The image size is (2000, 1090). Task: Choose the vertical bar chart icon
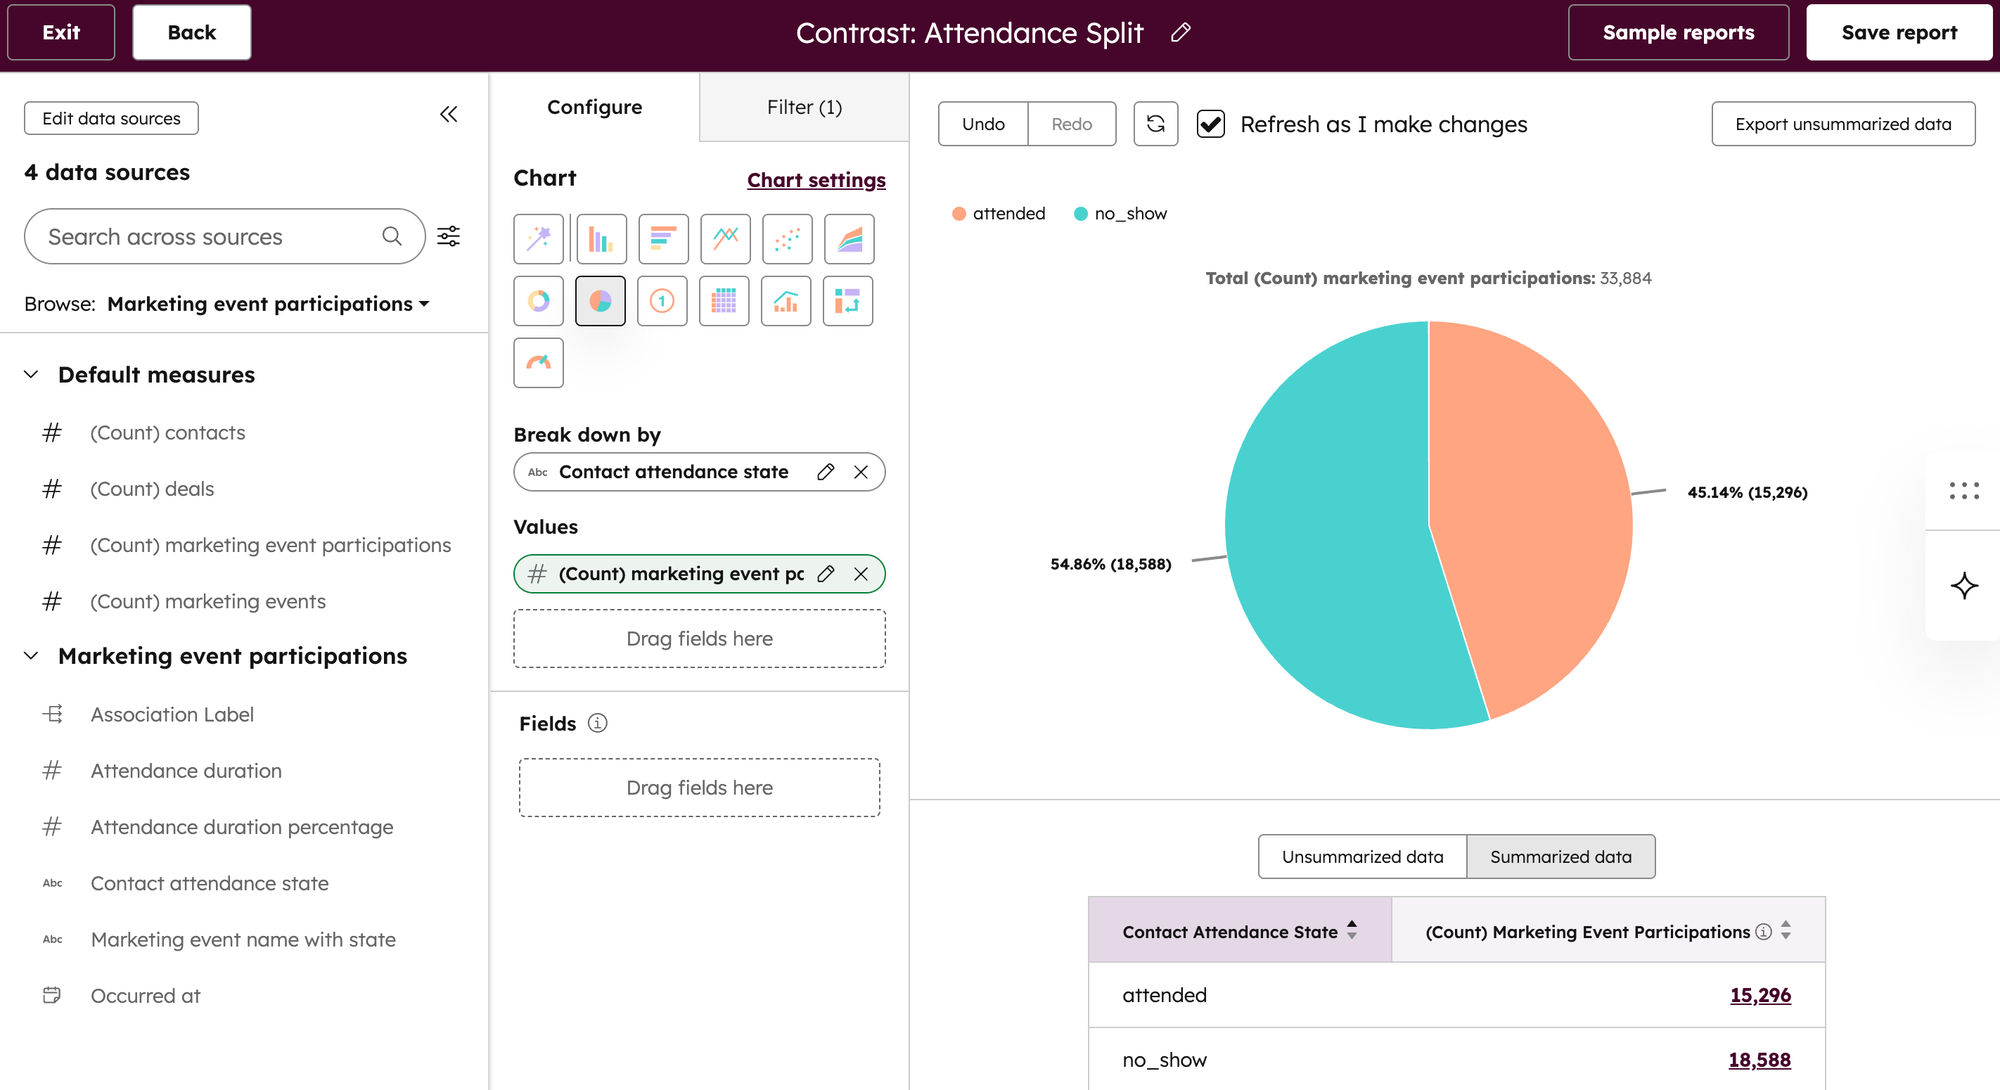(x=600, y=239)
